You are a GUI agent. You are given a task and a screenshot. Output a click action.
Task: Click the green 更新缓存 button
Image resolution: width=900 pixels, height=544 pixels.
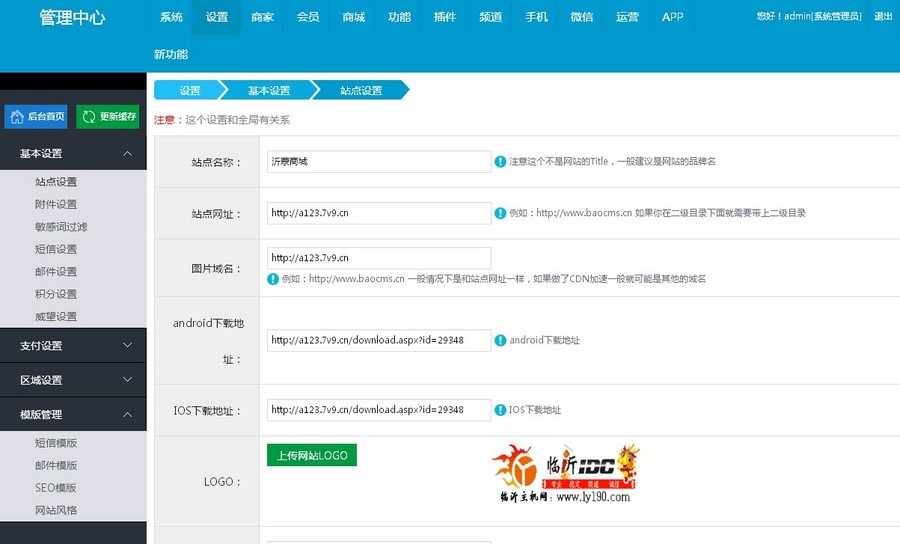(108, 117)
